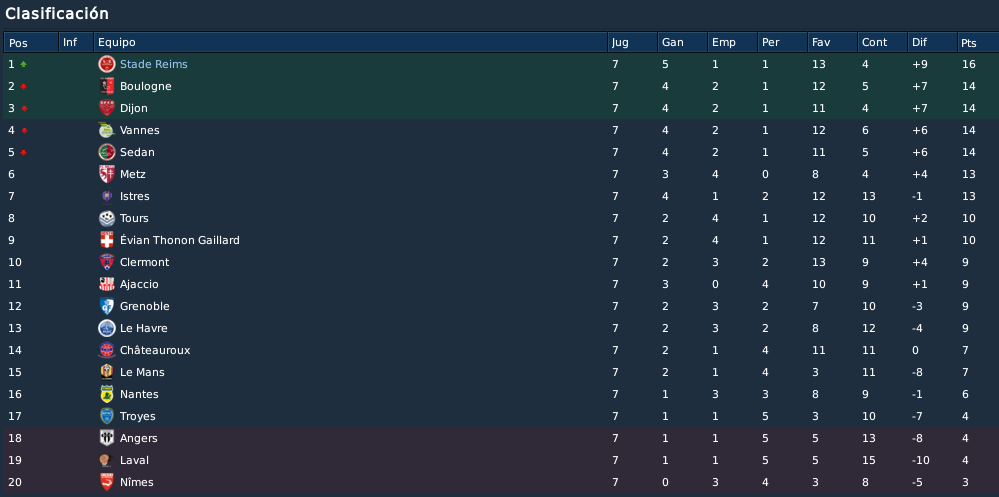999x497 pixels.
Task: Click the Stade Reims club crest
Action: tap(106, 64)
